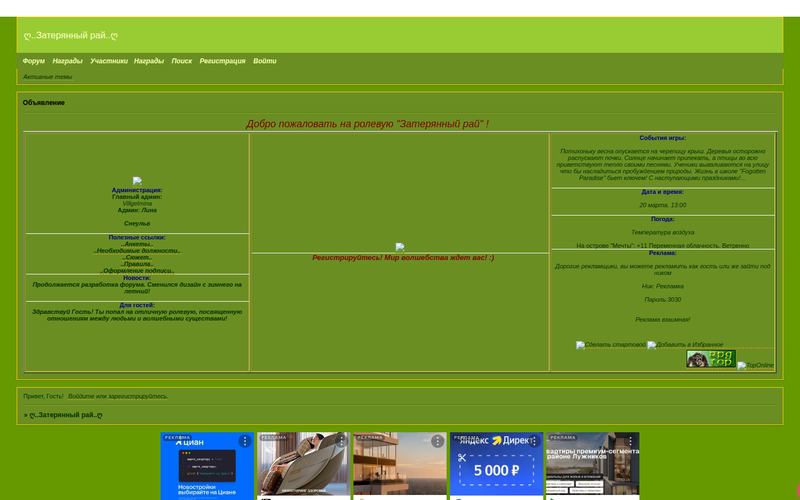Viewport: 800px width, 500px height.
Task: Open the Анкеты useful link
Action: (x=137, y=244)
